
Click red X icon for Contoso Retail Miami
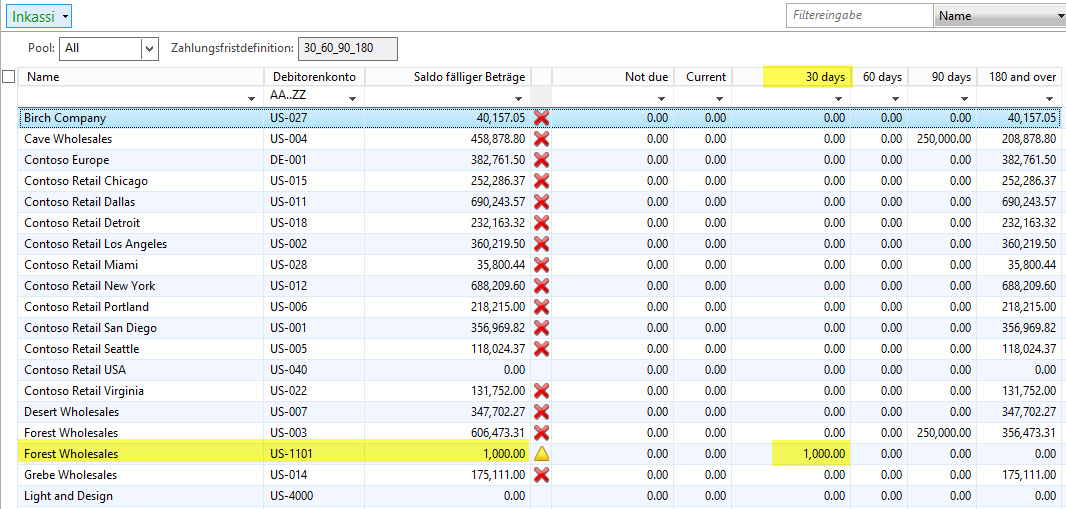click(x=541, y=265)
